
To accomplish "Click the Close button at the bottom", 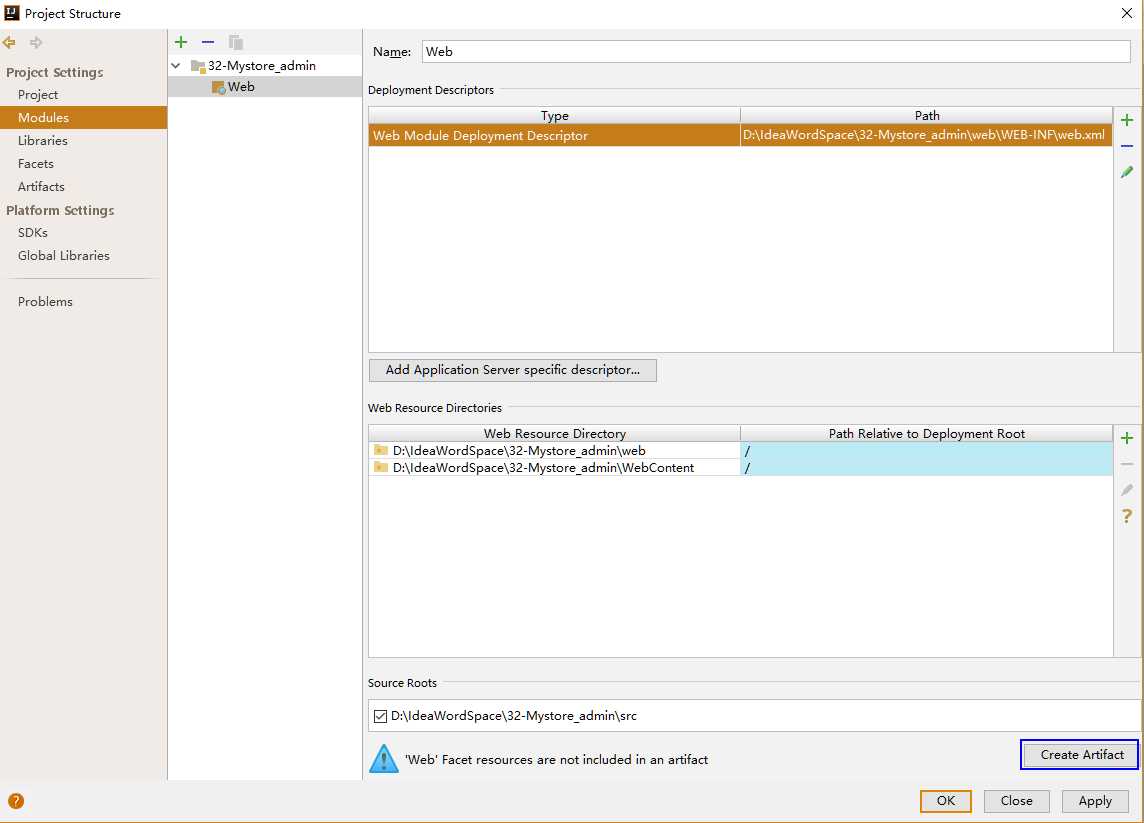I will (x=1016, y=800).
